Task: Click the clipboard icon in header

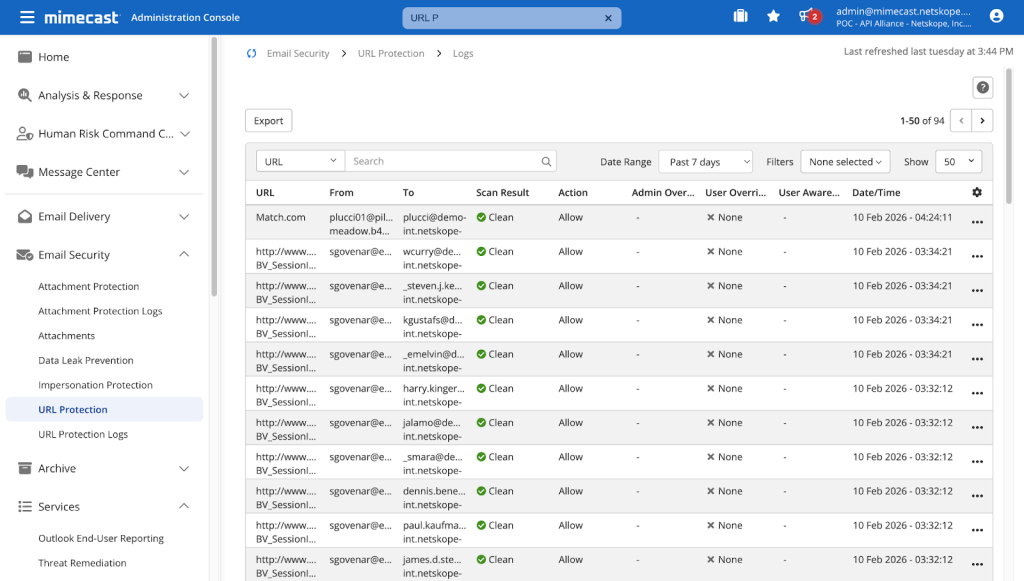Action: point(740,16)
